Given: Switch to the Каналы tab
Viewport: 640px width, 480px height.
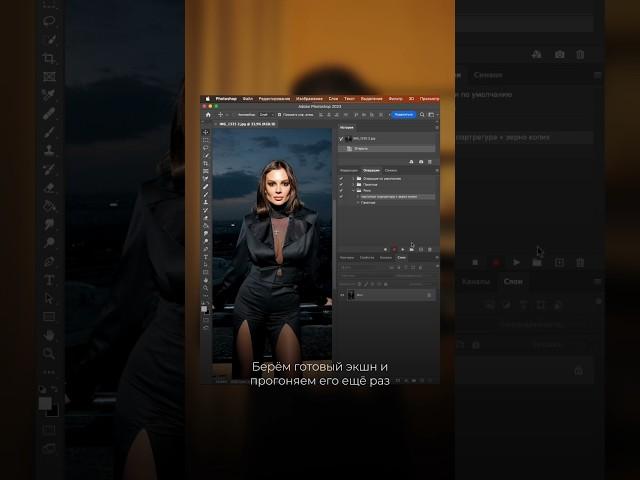Looking at the screenshot, I should click(386, 258).
